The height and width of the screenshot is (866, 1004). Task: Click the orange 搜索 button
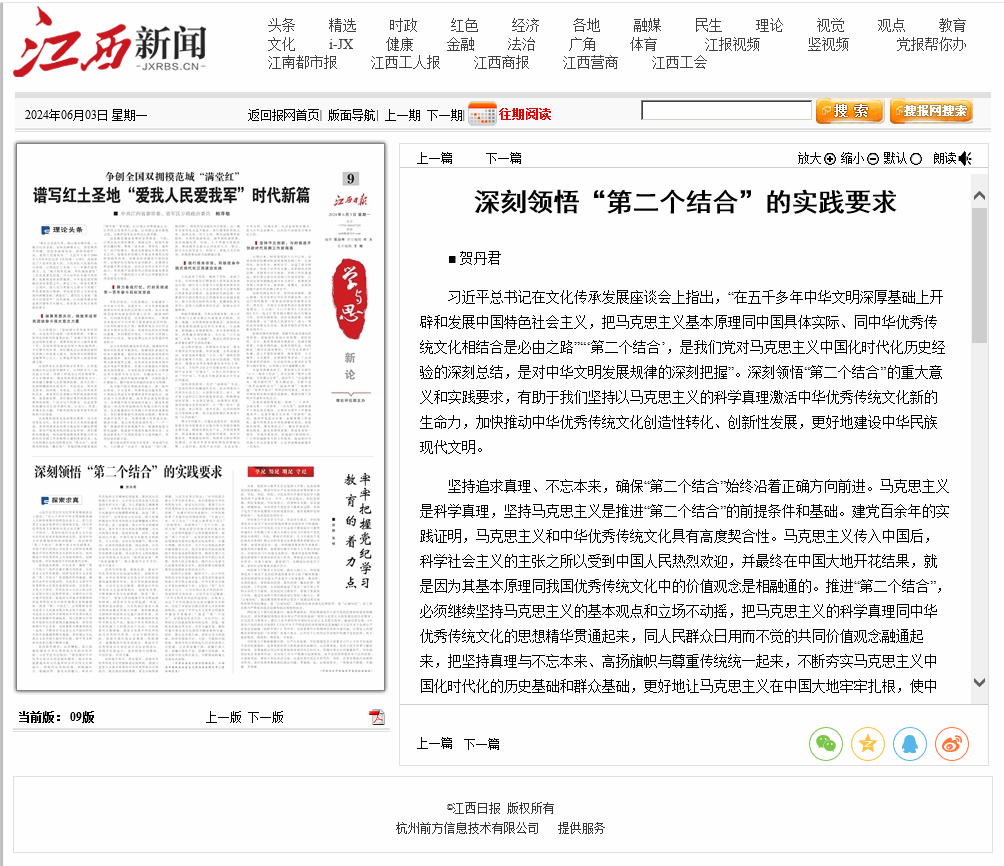pyautogui.click(x=849, y=111)
